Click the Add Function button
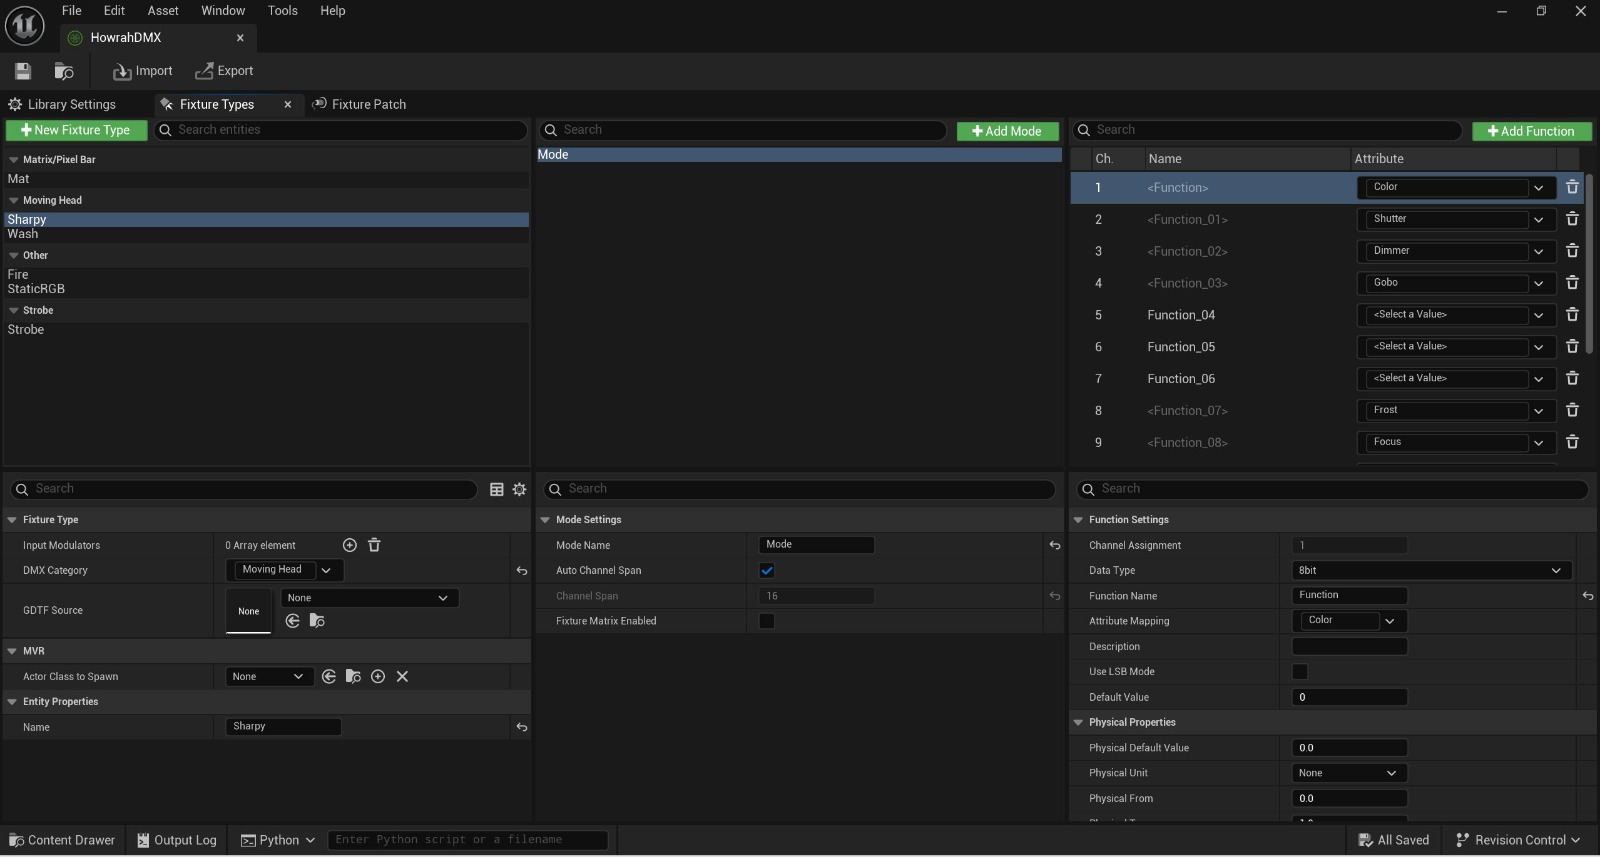 pyautogui.click(x=1531, y=131)
